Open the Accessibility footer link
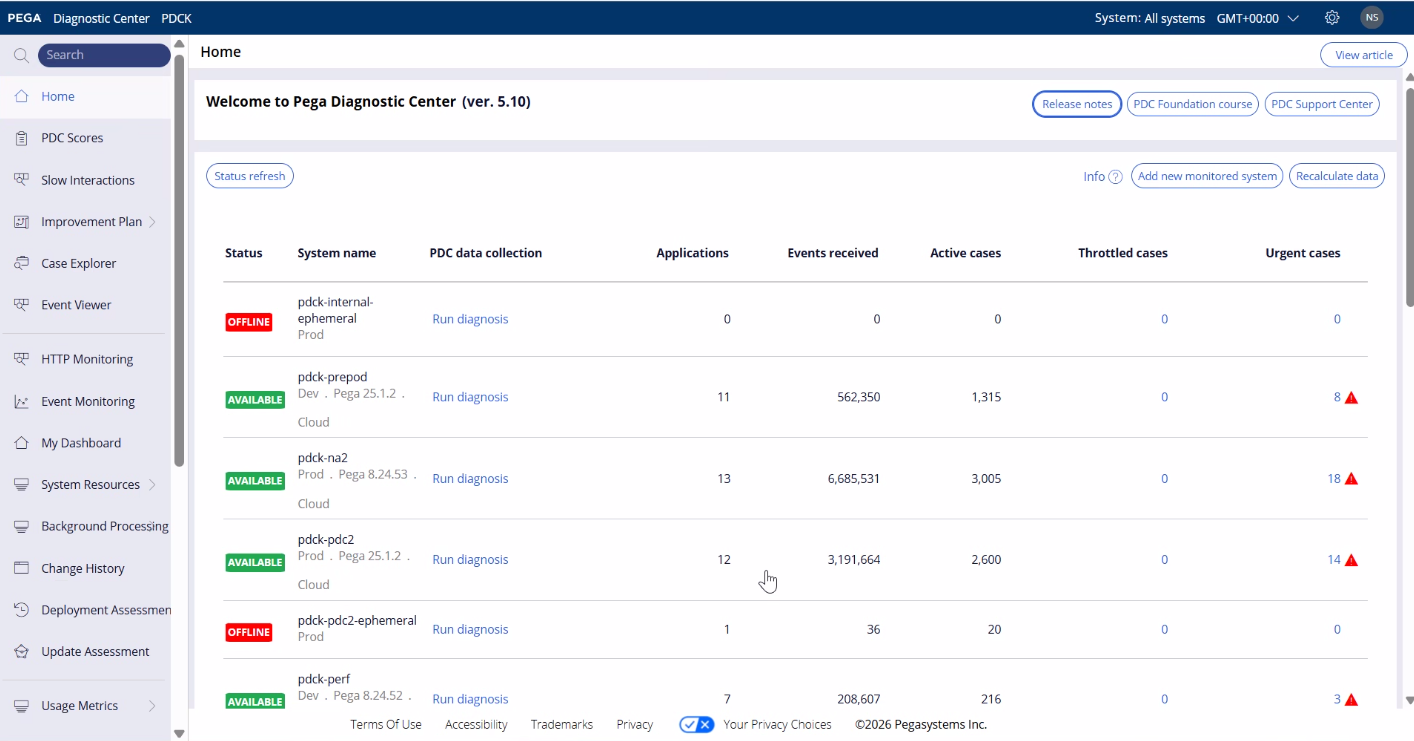Viewport: 1414px width, 741px height. point(476,725)
